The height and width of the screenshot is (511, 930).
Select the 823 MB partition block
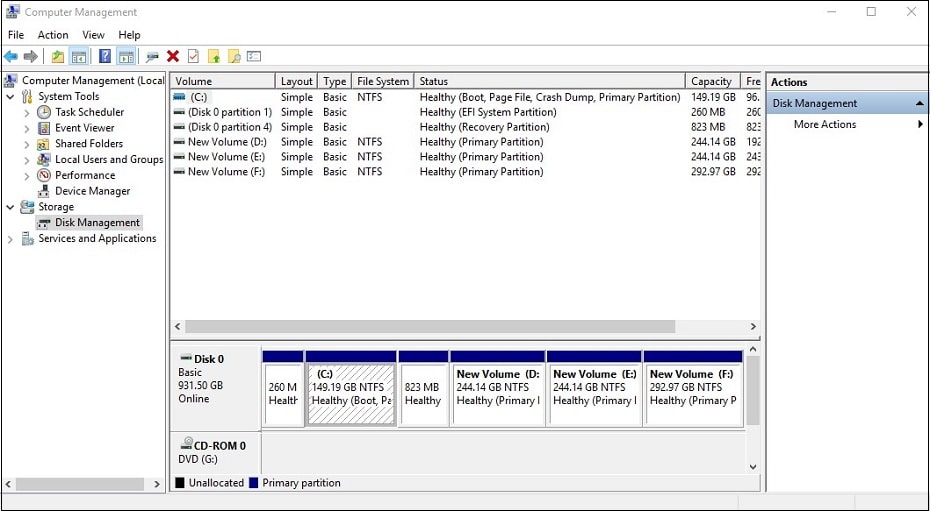(x=423, y=388)
